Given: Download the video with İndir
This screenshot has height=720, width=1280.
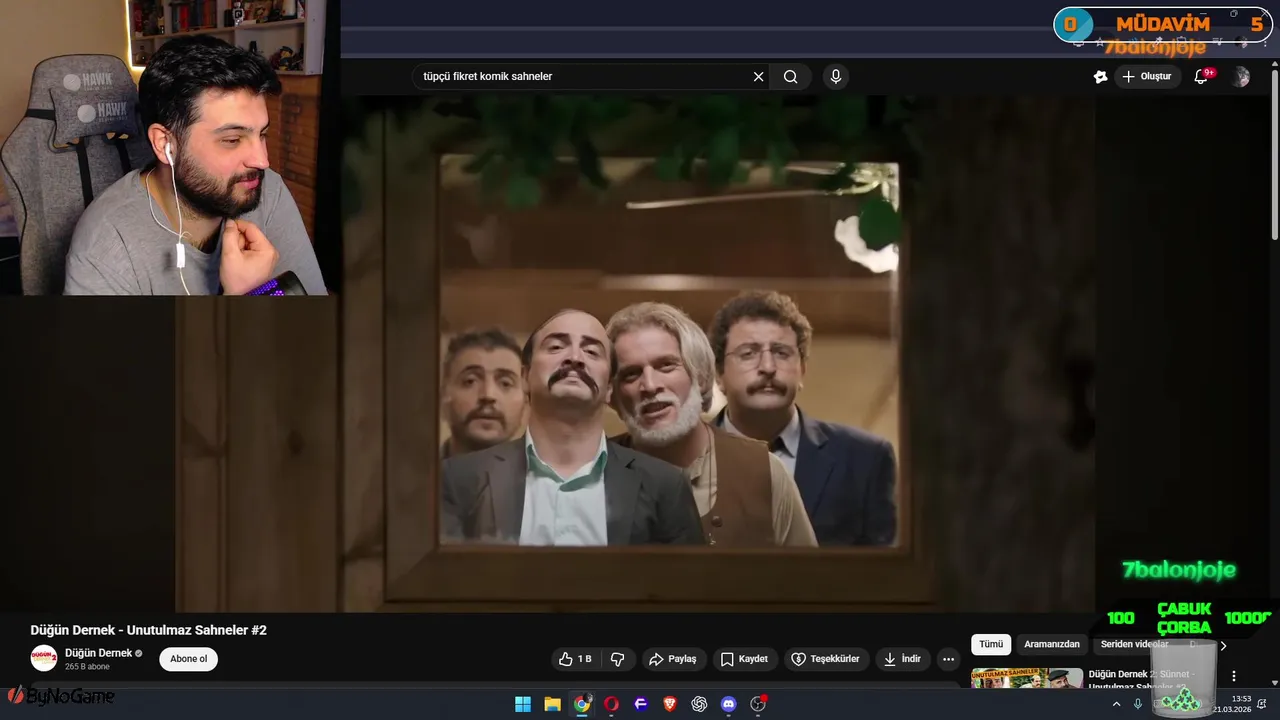Looking at the screenshot, I should (901, 659).
